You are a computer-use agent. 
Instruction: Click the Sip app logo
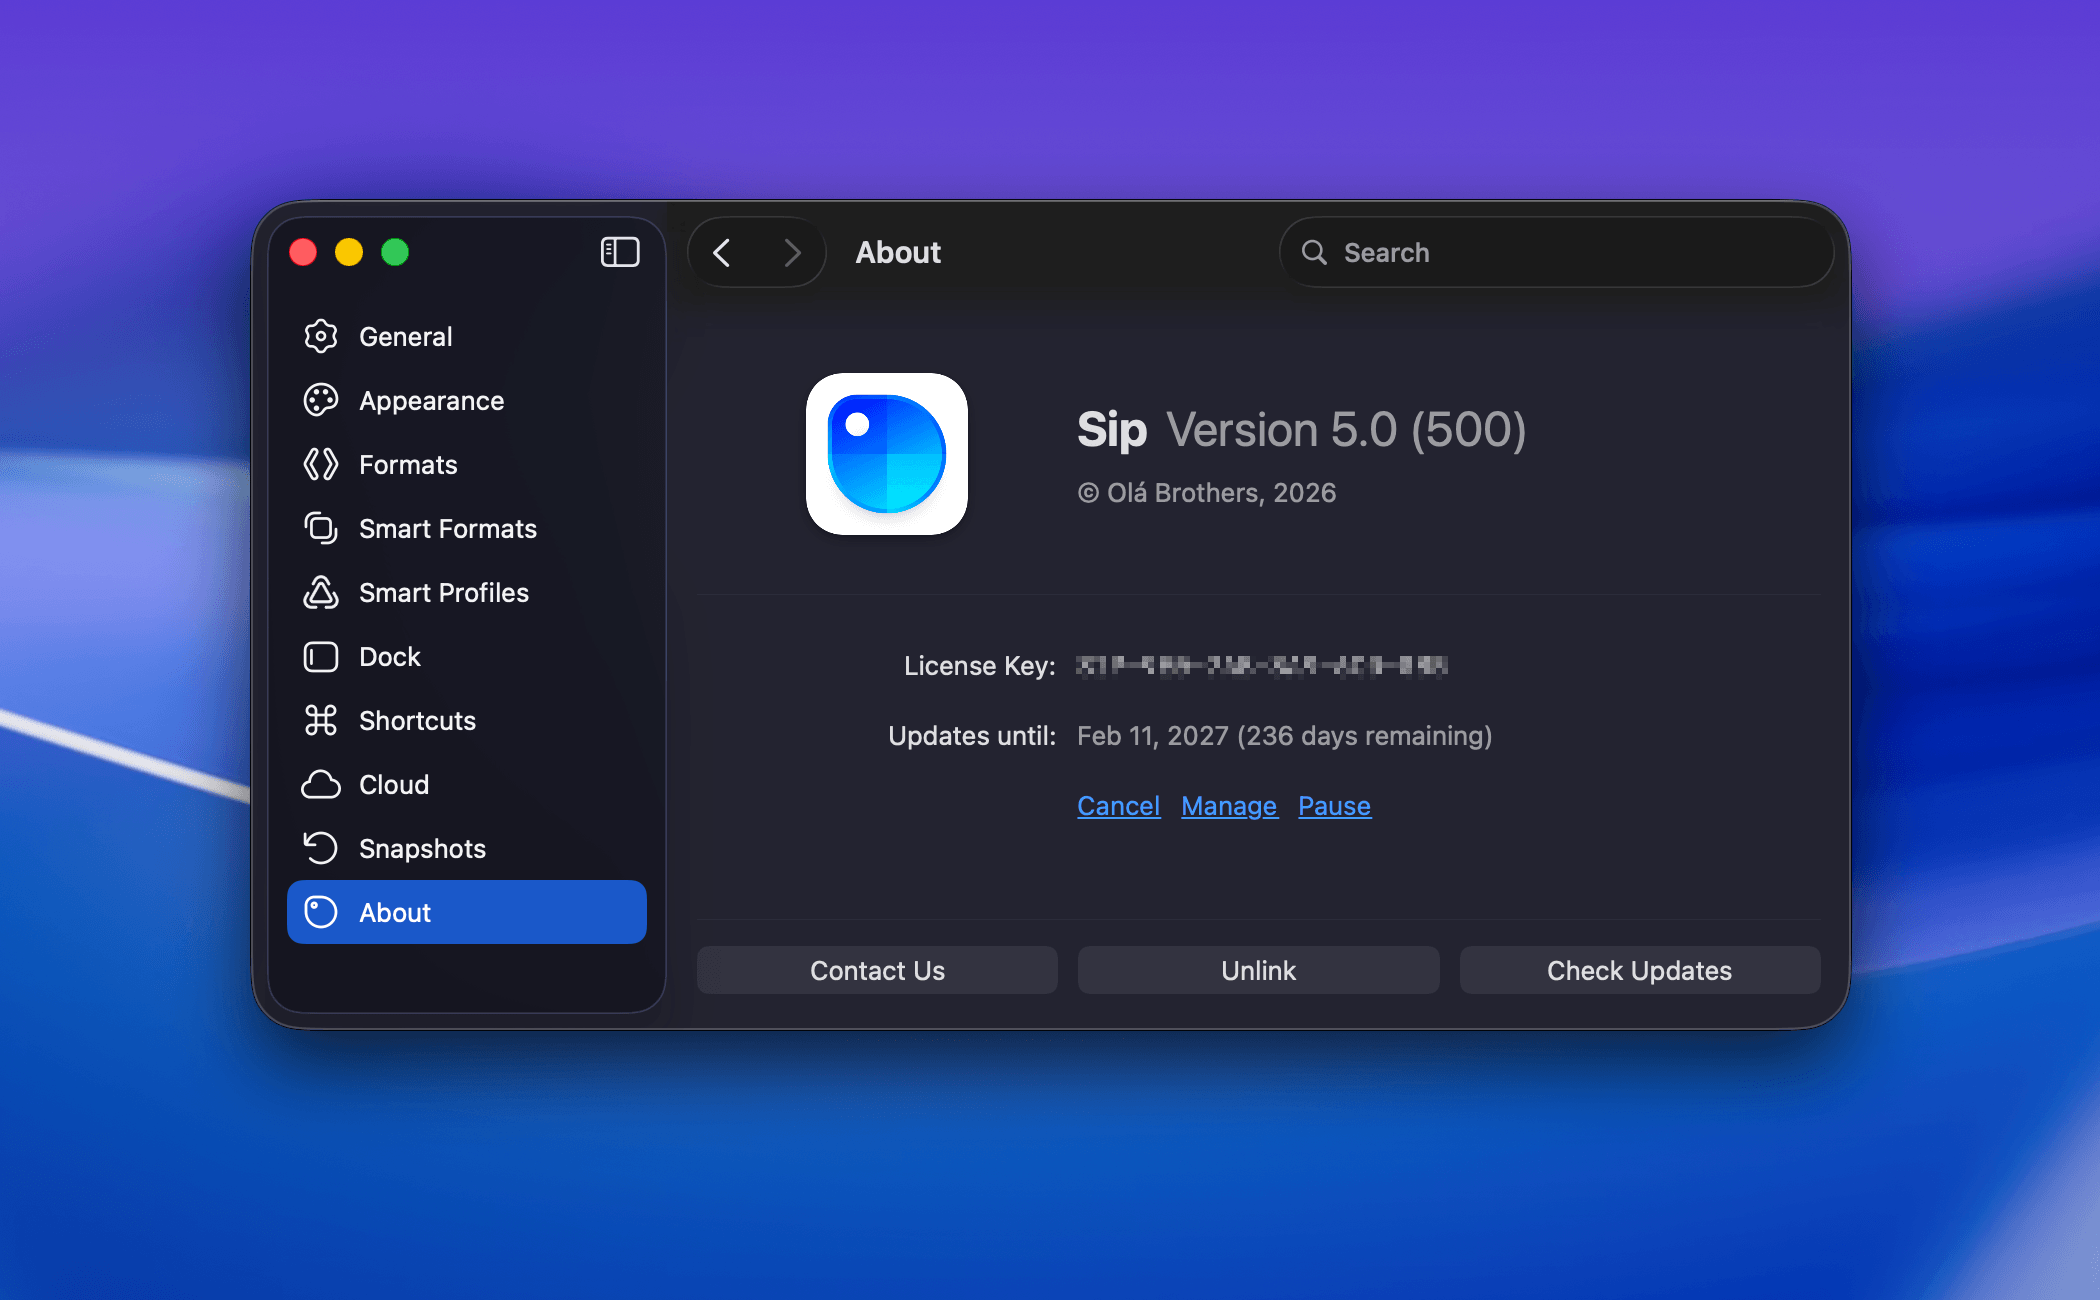[x=887, y=454]
